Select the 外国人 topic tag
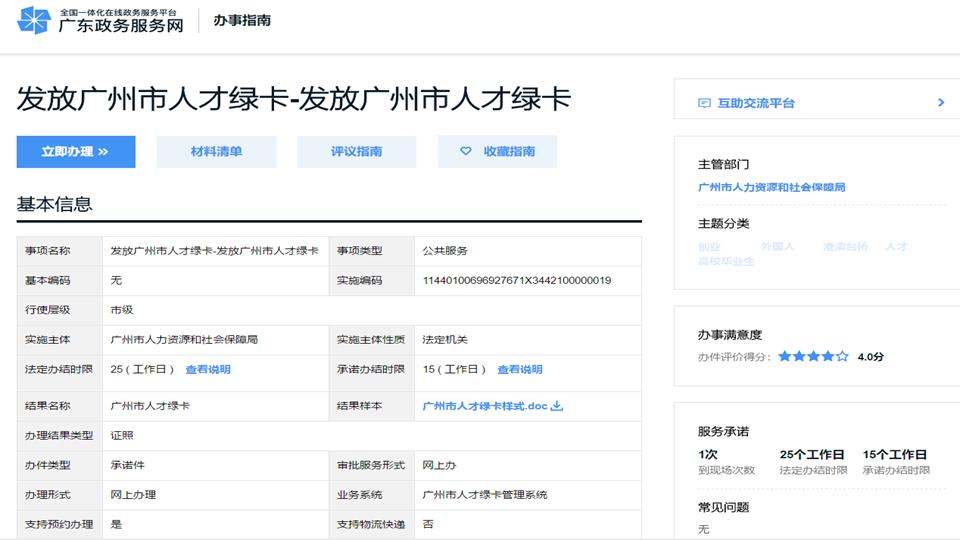Image resolution: width=960 pixels, height=540 pixels. click(x=776, y=246)
